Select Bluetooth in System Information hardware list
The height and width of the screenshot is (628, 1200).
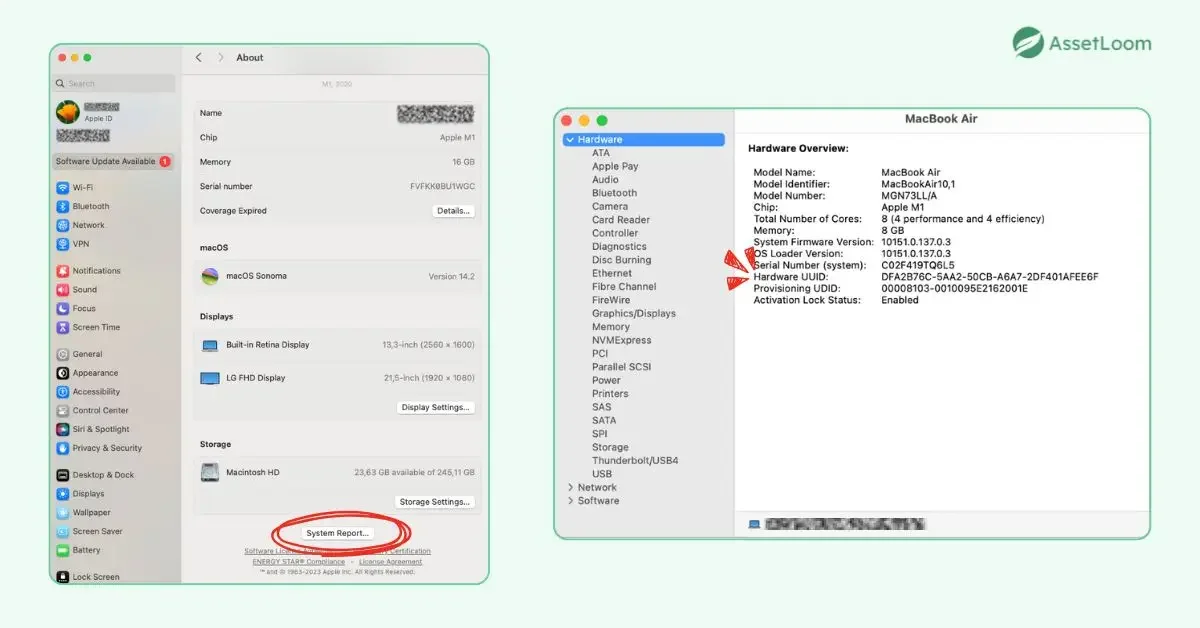point(614,193)
